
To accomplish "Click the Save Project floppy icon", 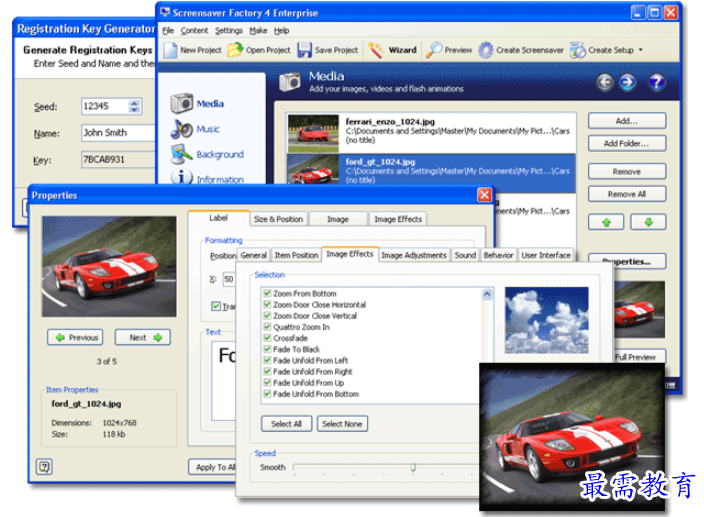I will click(304, 50).
